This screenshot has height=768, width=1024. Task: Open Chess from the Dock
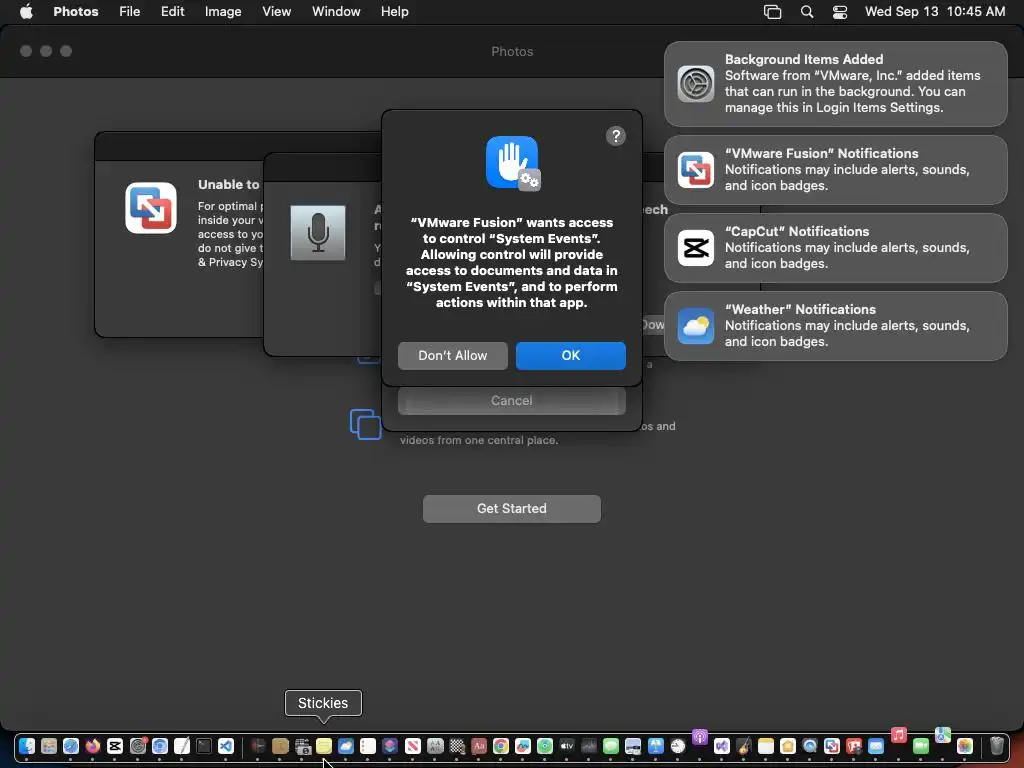(457, 746)
